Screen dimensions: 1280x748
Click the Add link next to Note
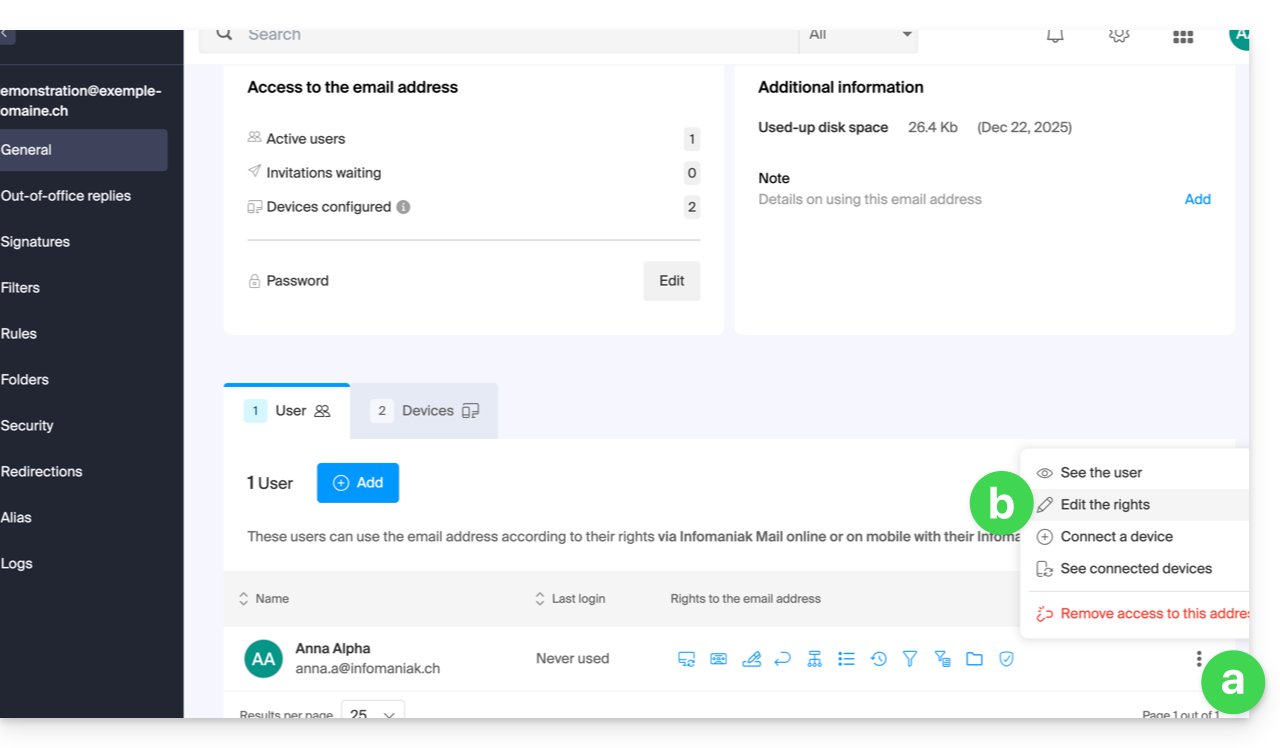tap(1197, 199)
